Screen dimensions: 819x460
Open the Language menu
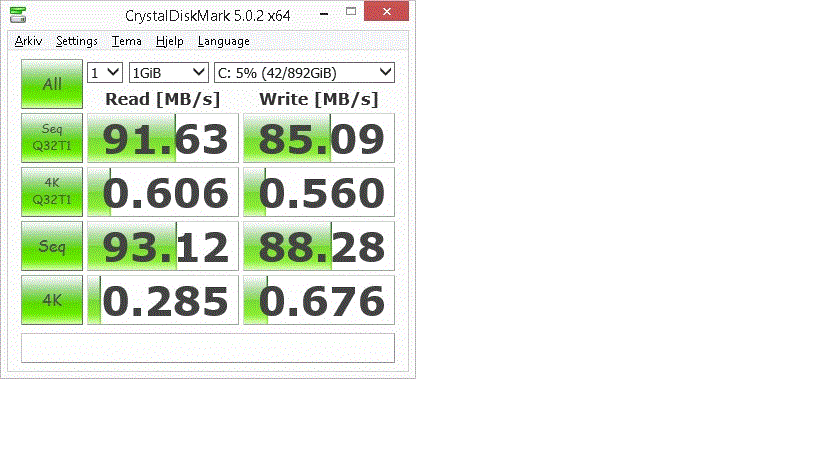point(224,41)
